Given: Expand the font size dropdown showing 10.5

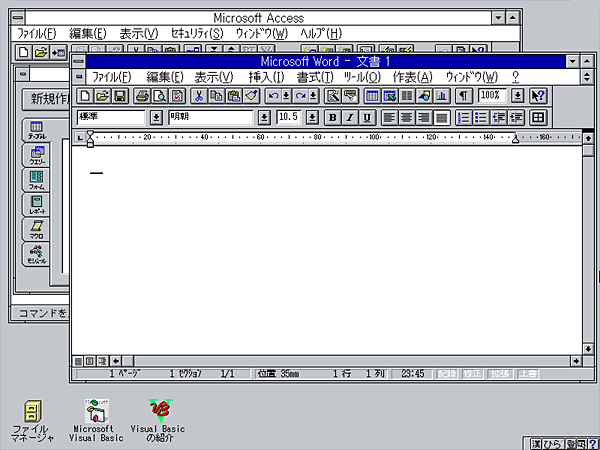Looking at the screenshot, I should click(313, 118).
